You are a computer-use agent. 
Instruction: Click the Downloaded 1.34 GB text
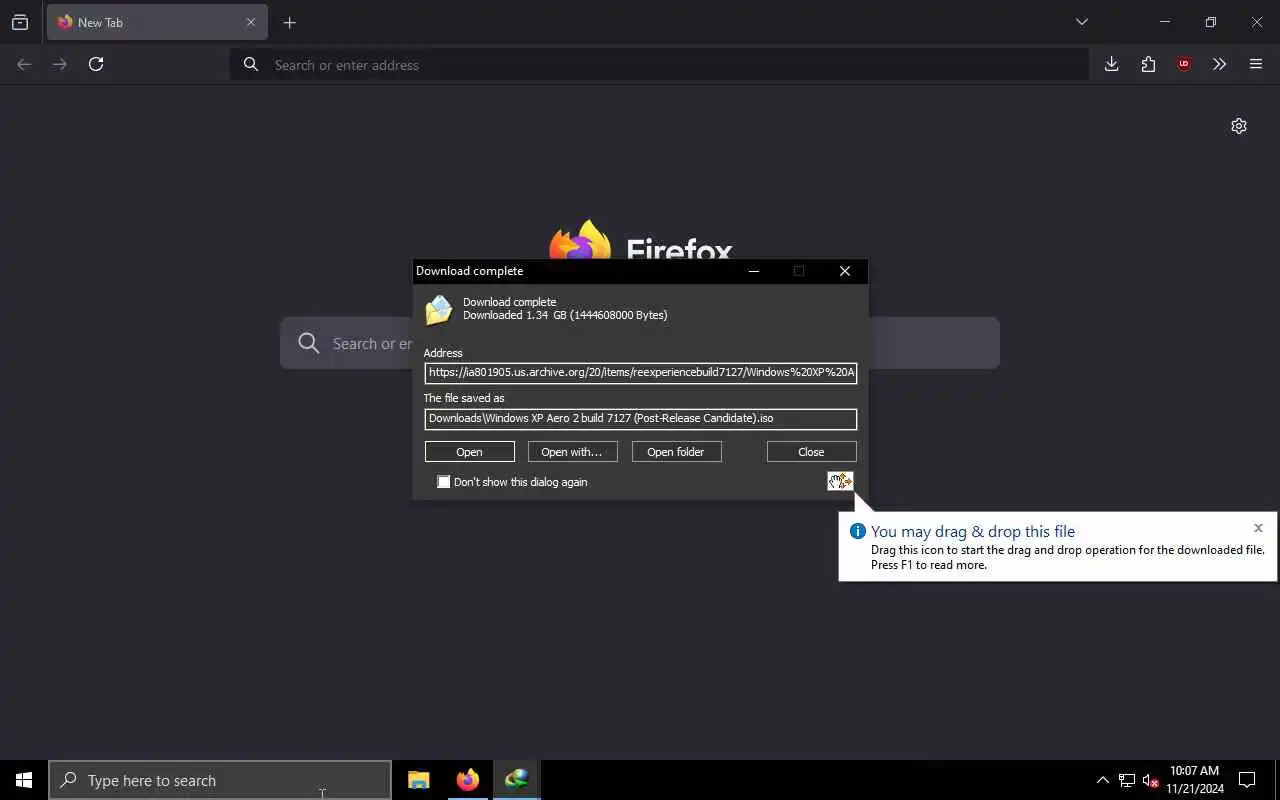click(565, 315)
